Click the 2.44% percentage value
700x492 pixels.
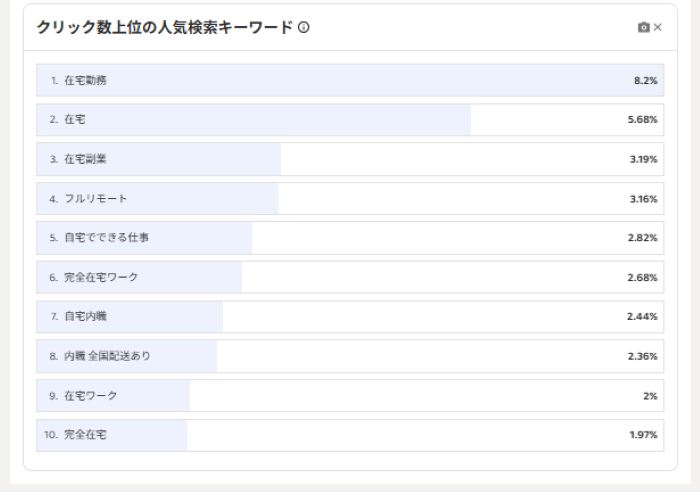pyautogui.click(x=642, y=317)
